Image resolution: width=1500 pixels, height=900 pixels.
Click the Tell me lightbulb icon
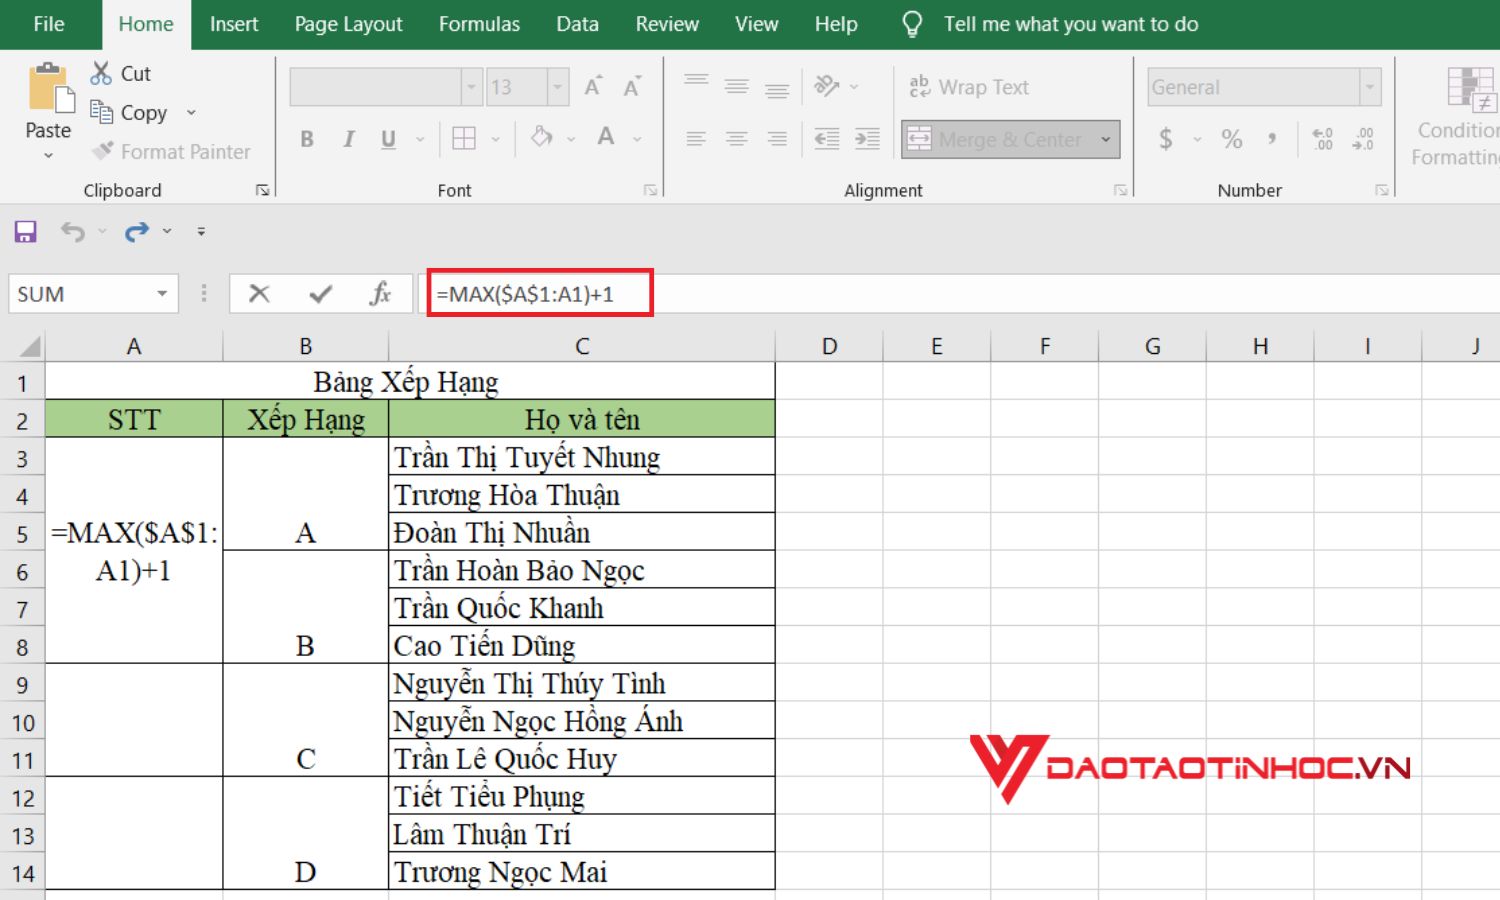[x=912, y=24]
